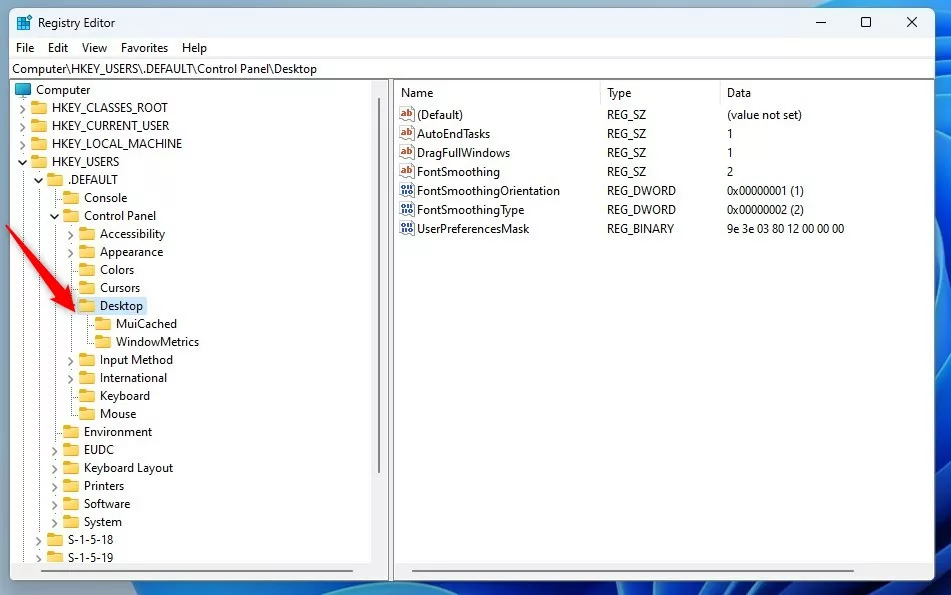Click the .DEFAULT folder icon
Image resolution: width=951 pixels, height=595 pixels.
55,180
